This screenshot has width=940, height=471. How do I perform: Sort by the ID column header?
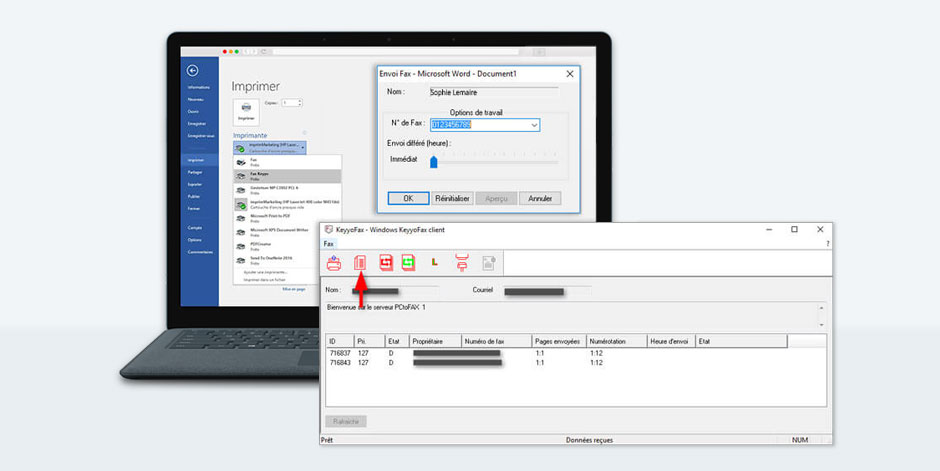click(x=340, y=341)
